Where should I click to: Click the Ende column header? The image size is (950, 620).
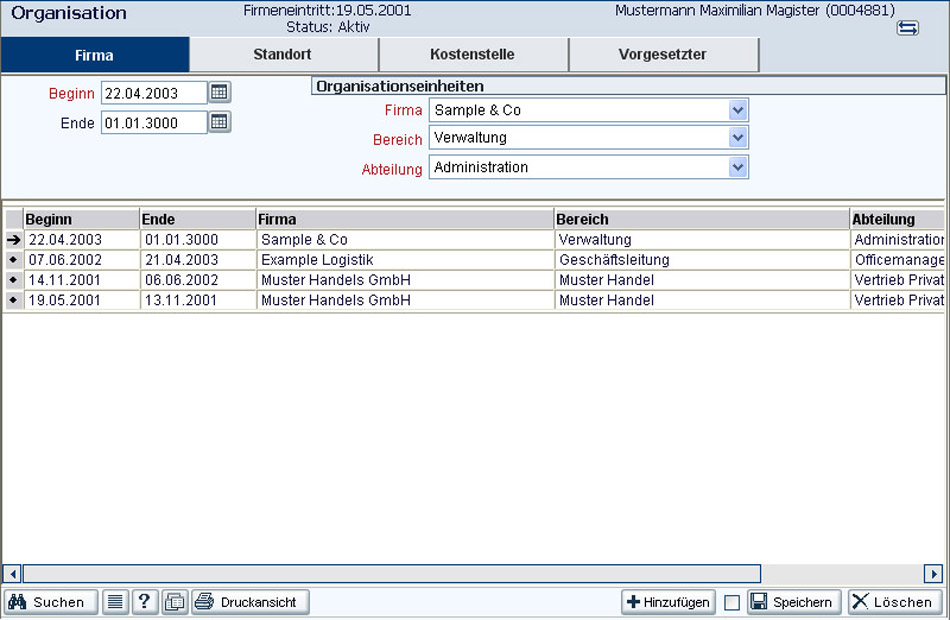(x=198, y=219)
